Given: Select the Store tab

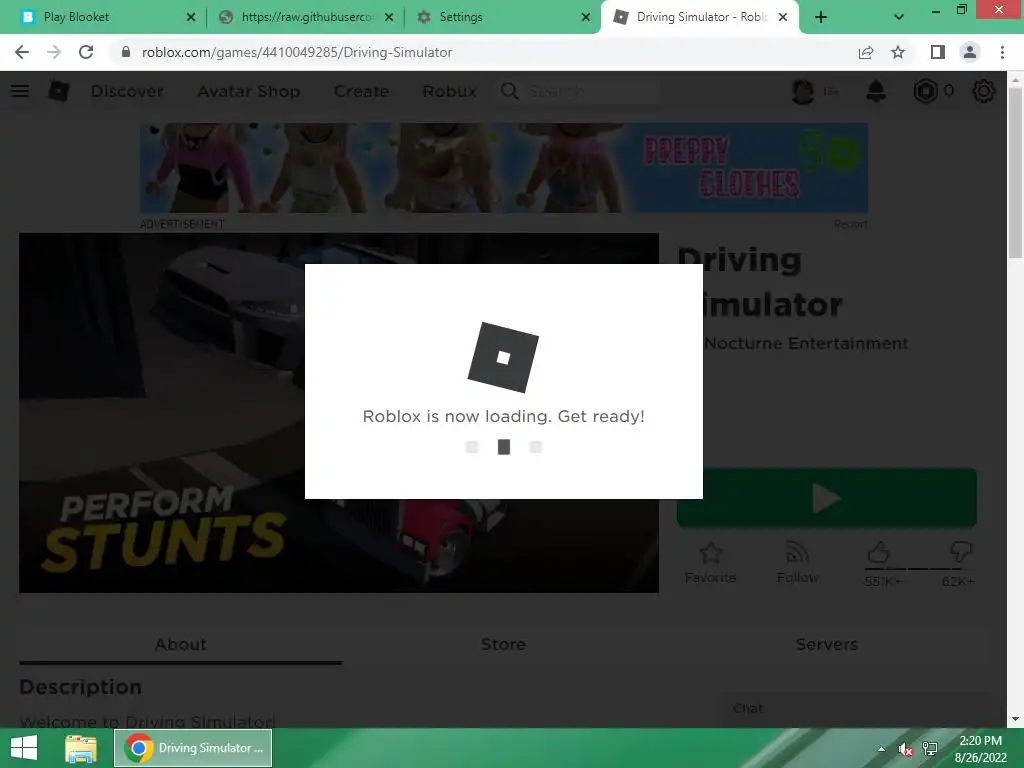Looking at the screenshot, I should [504, 645].
